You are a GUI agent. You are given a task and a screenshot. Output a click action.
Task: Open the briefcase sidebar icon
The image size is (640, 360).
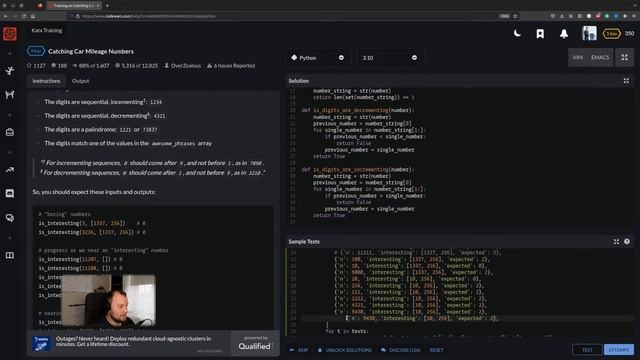10,132
